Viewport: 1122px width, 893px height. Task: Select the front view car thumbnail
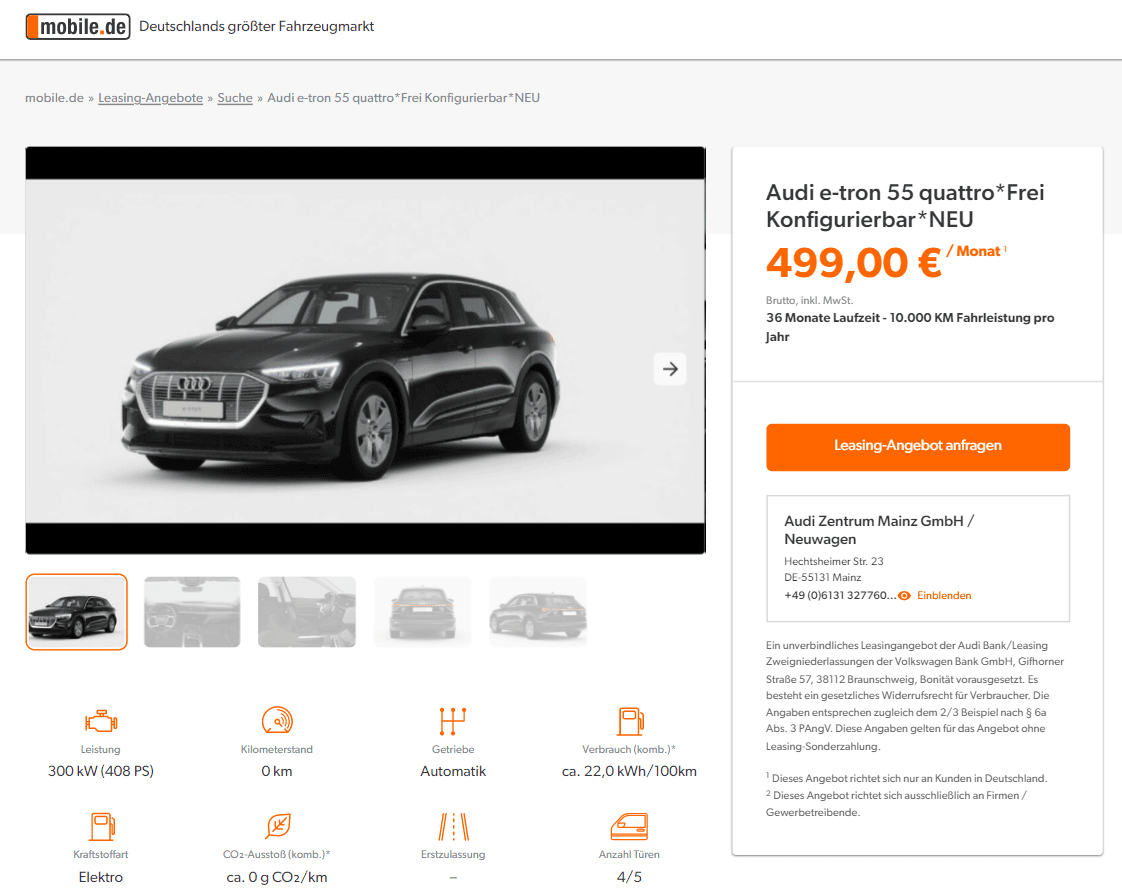tap(77, 612)
